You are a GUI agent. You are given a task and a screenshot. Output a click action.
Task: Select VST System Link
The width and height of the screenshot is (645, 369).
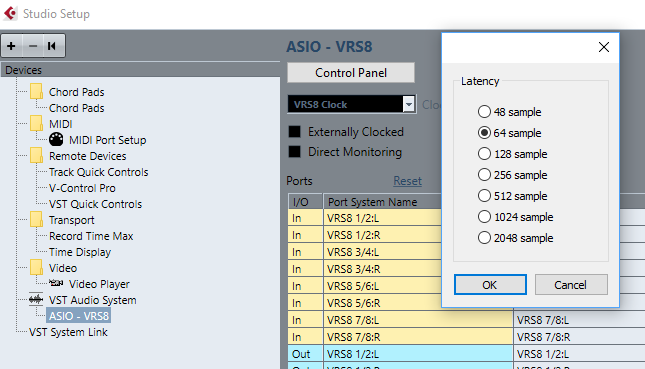pyautogui.click(x=68, y=332)
